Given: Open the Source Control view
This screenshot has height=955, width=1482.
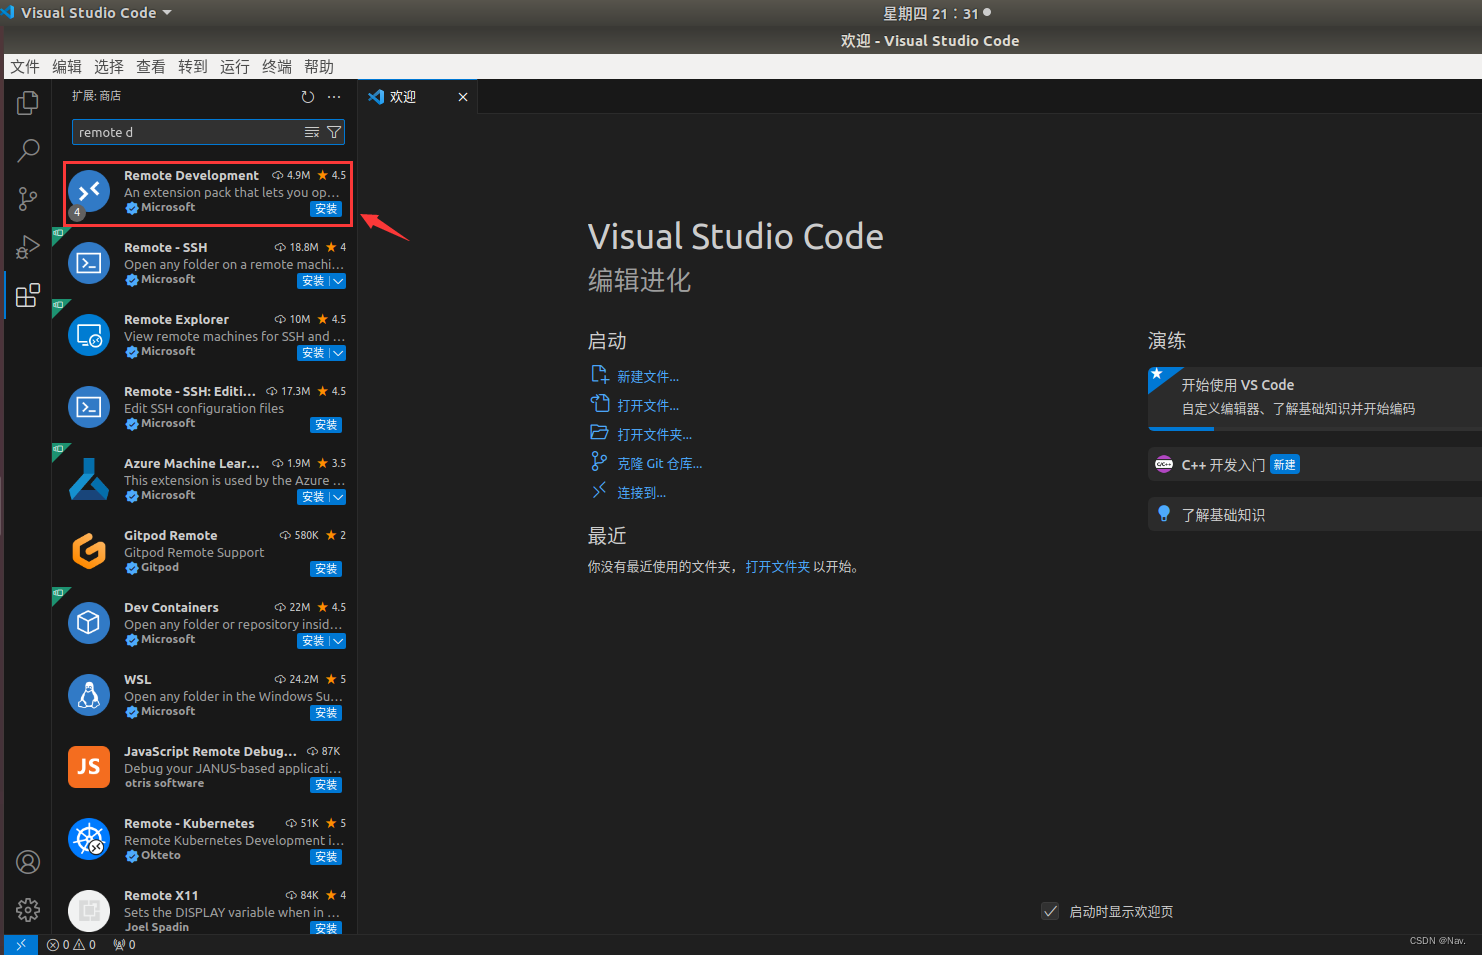Looking at the screenshot, I should pyautogui.click(x=28, y=199).
